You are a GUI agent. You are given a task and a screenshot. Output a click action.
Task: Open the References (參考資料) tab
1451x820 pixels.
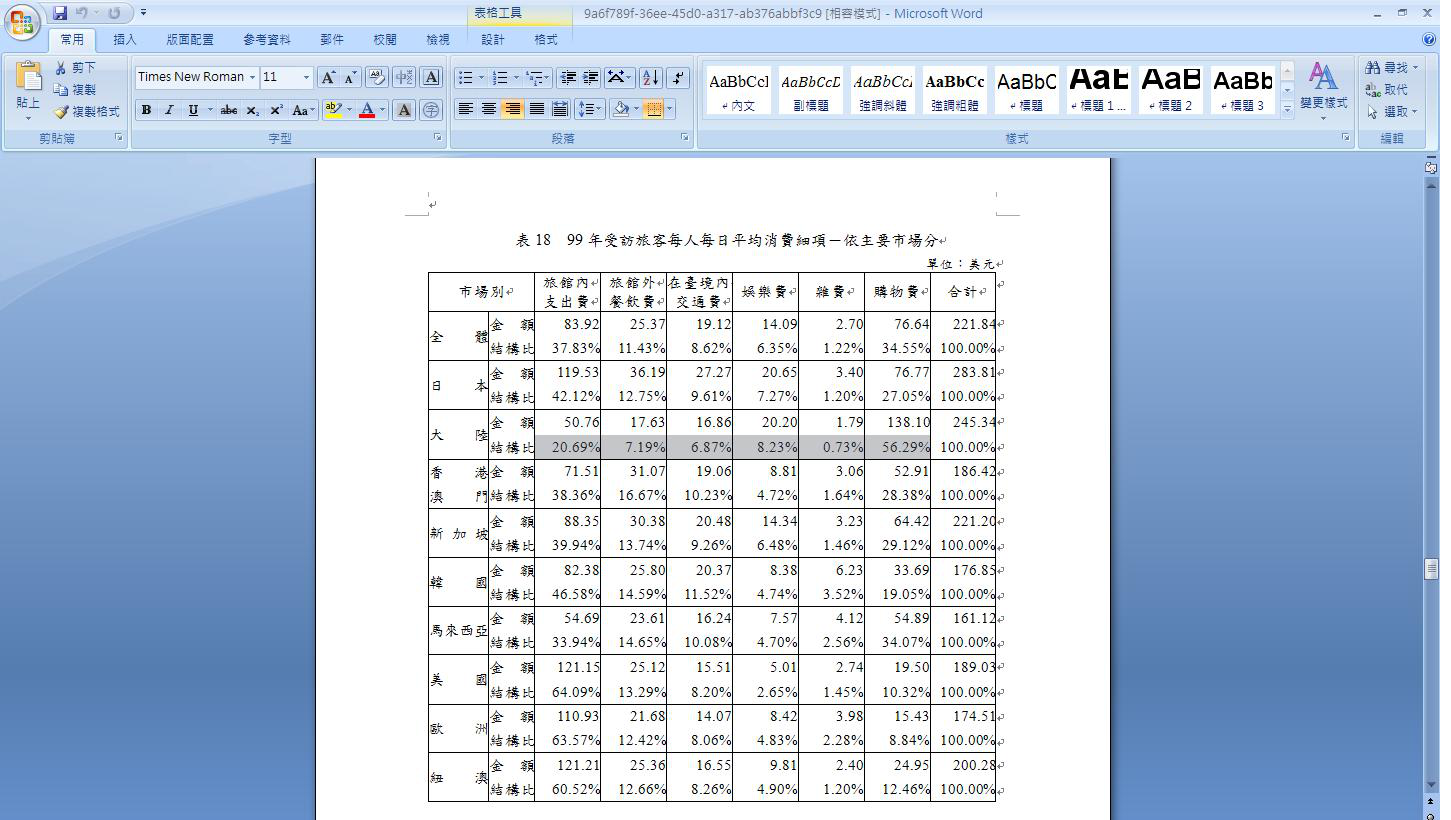pyautogui.click(x=267, y=39)
